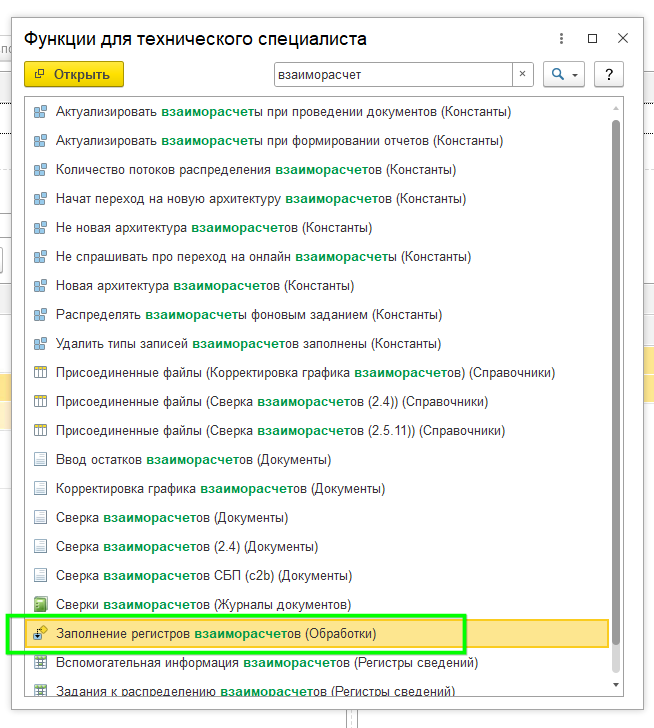Click the icon beside Начат переход на новую архитектуру
The image size is (654, 728).
coord(40,199)
